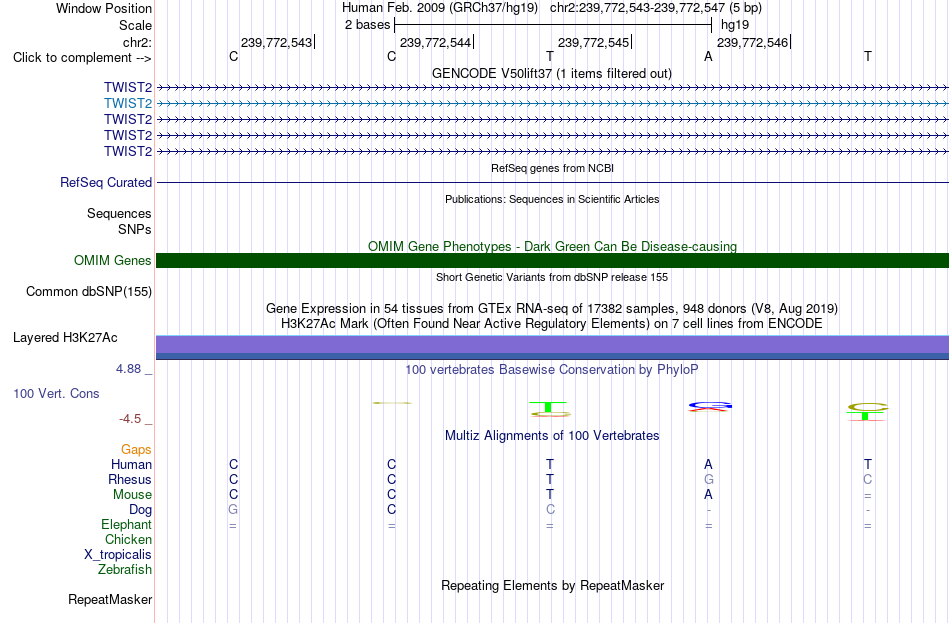Image resolution: width=950 pixels, height=623 pixels.
Task: Click position number 239,772,543 on ruler
Action: [276, 42]
